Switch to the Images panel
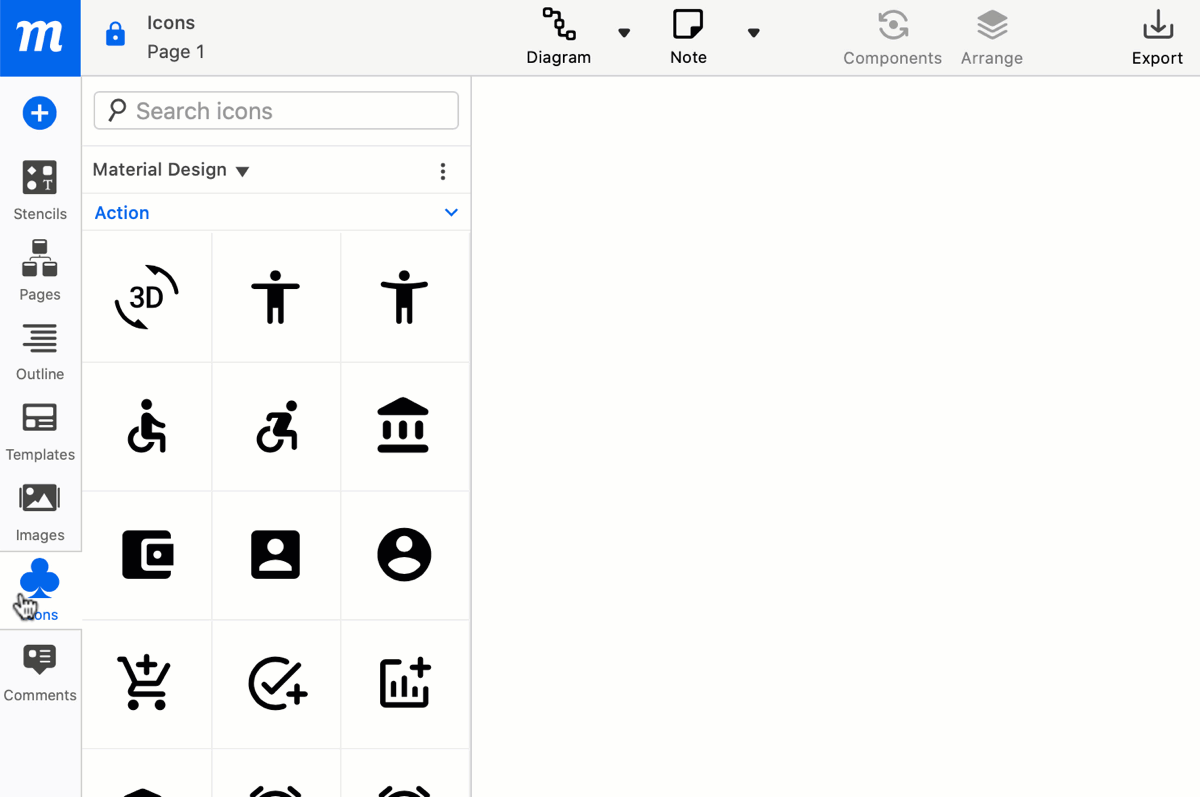 (x=40, y=510)
